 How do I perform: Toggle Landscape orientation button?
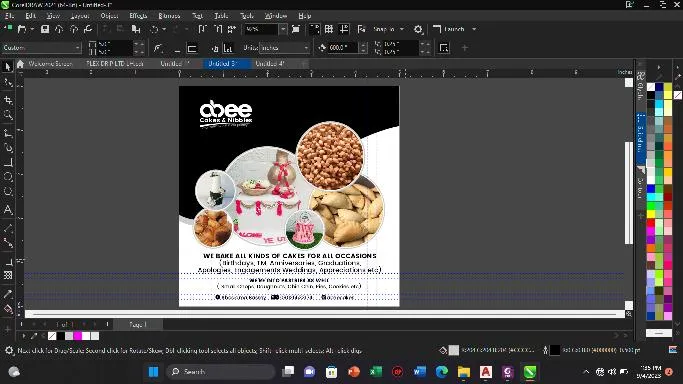click(x=192, y=48)
